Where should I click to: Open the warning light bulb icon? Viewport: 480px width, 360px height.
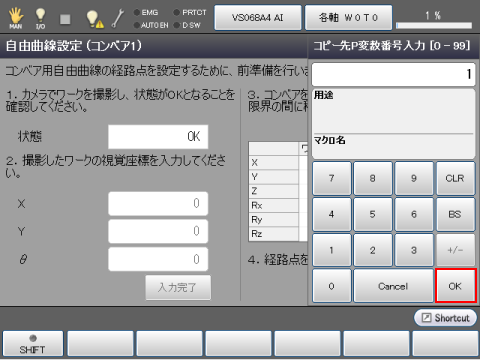click(94, 19)
